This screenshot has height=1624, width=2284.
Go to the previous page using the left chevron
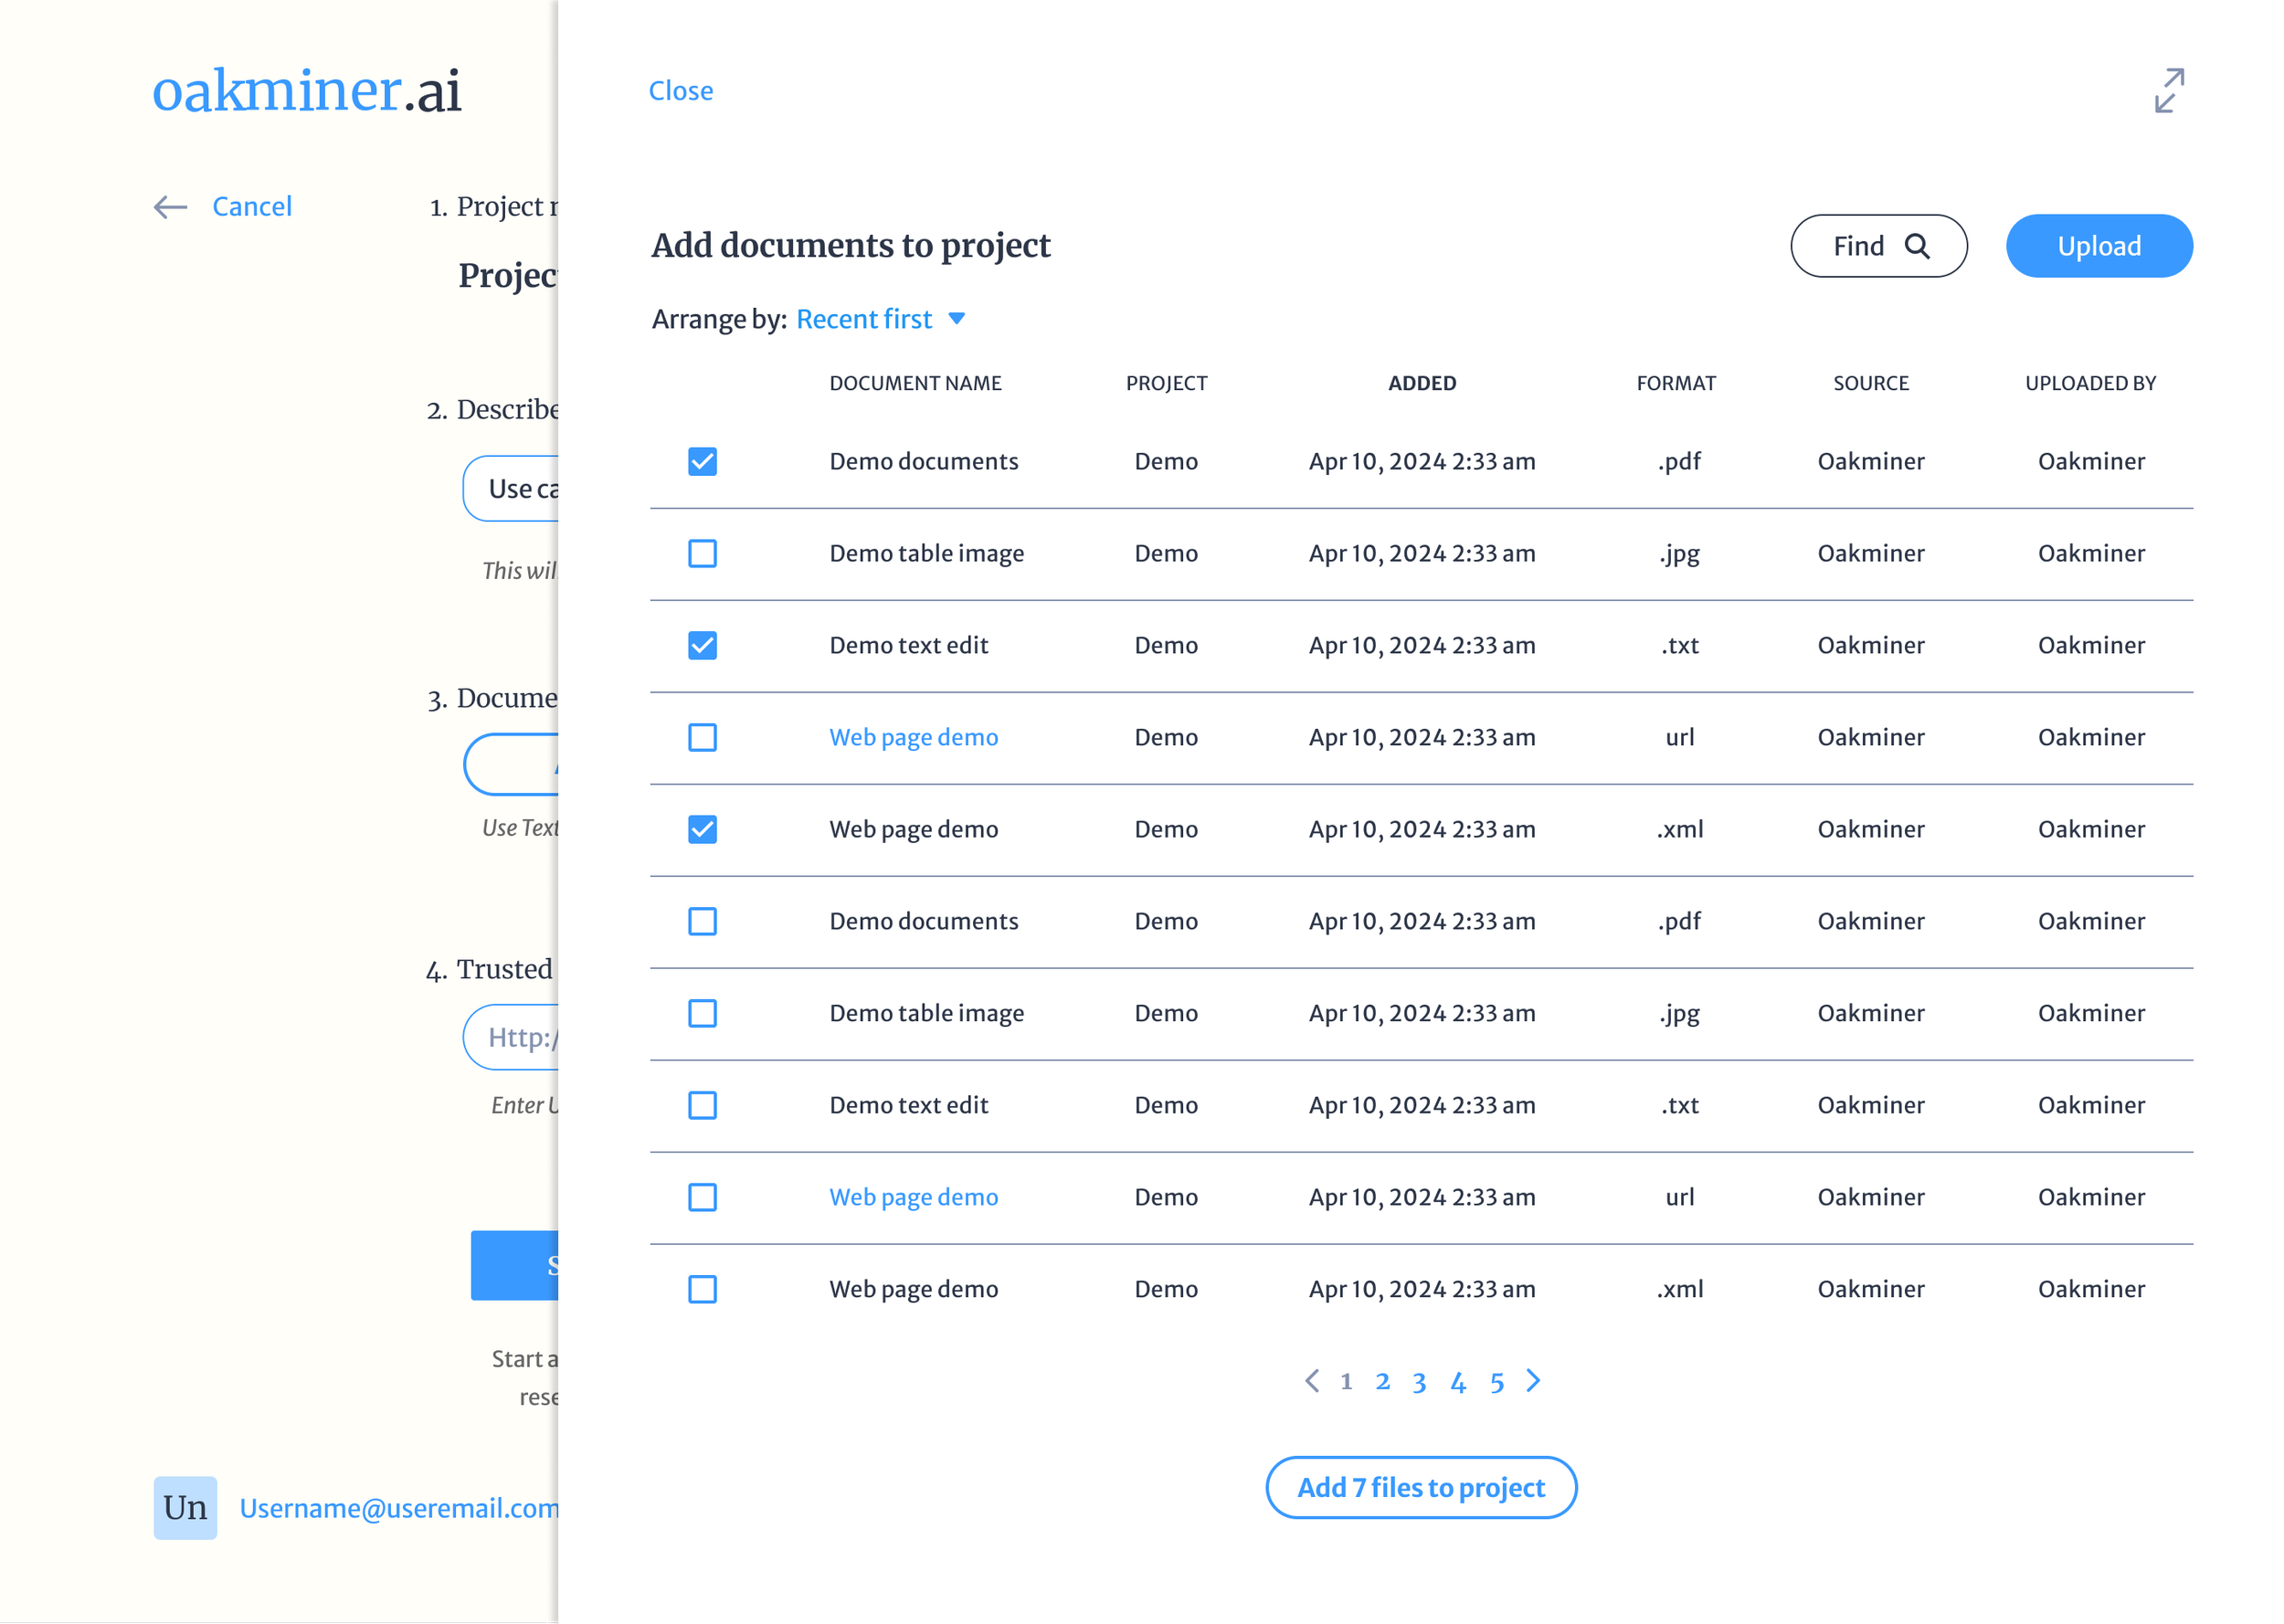click(1313, 1381)
